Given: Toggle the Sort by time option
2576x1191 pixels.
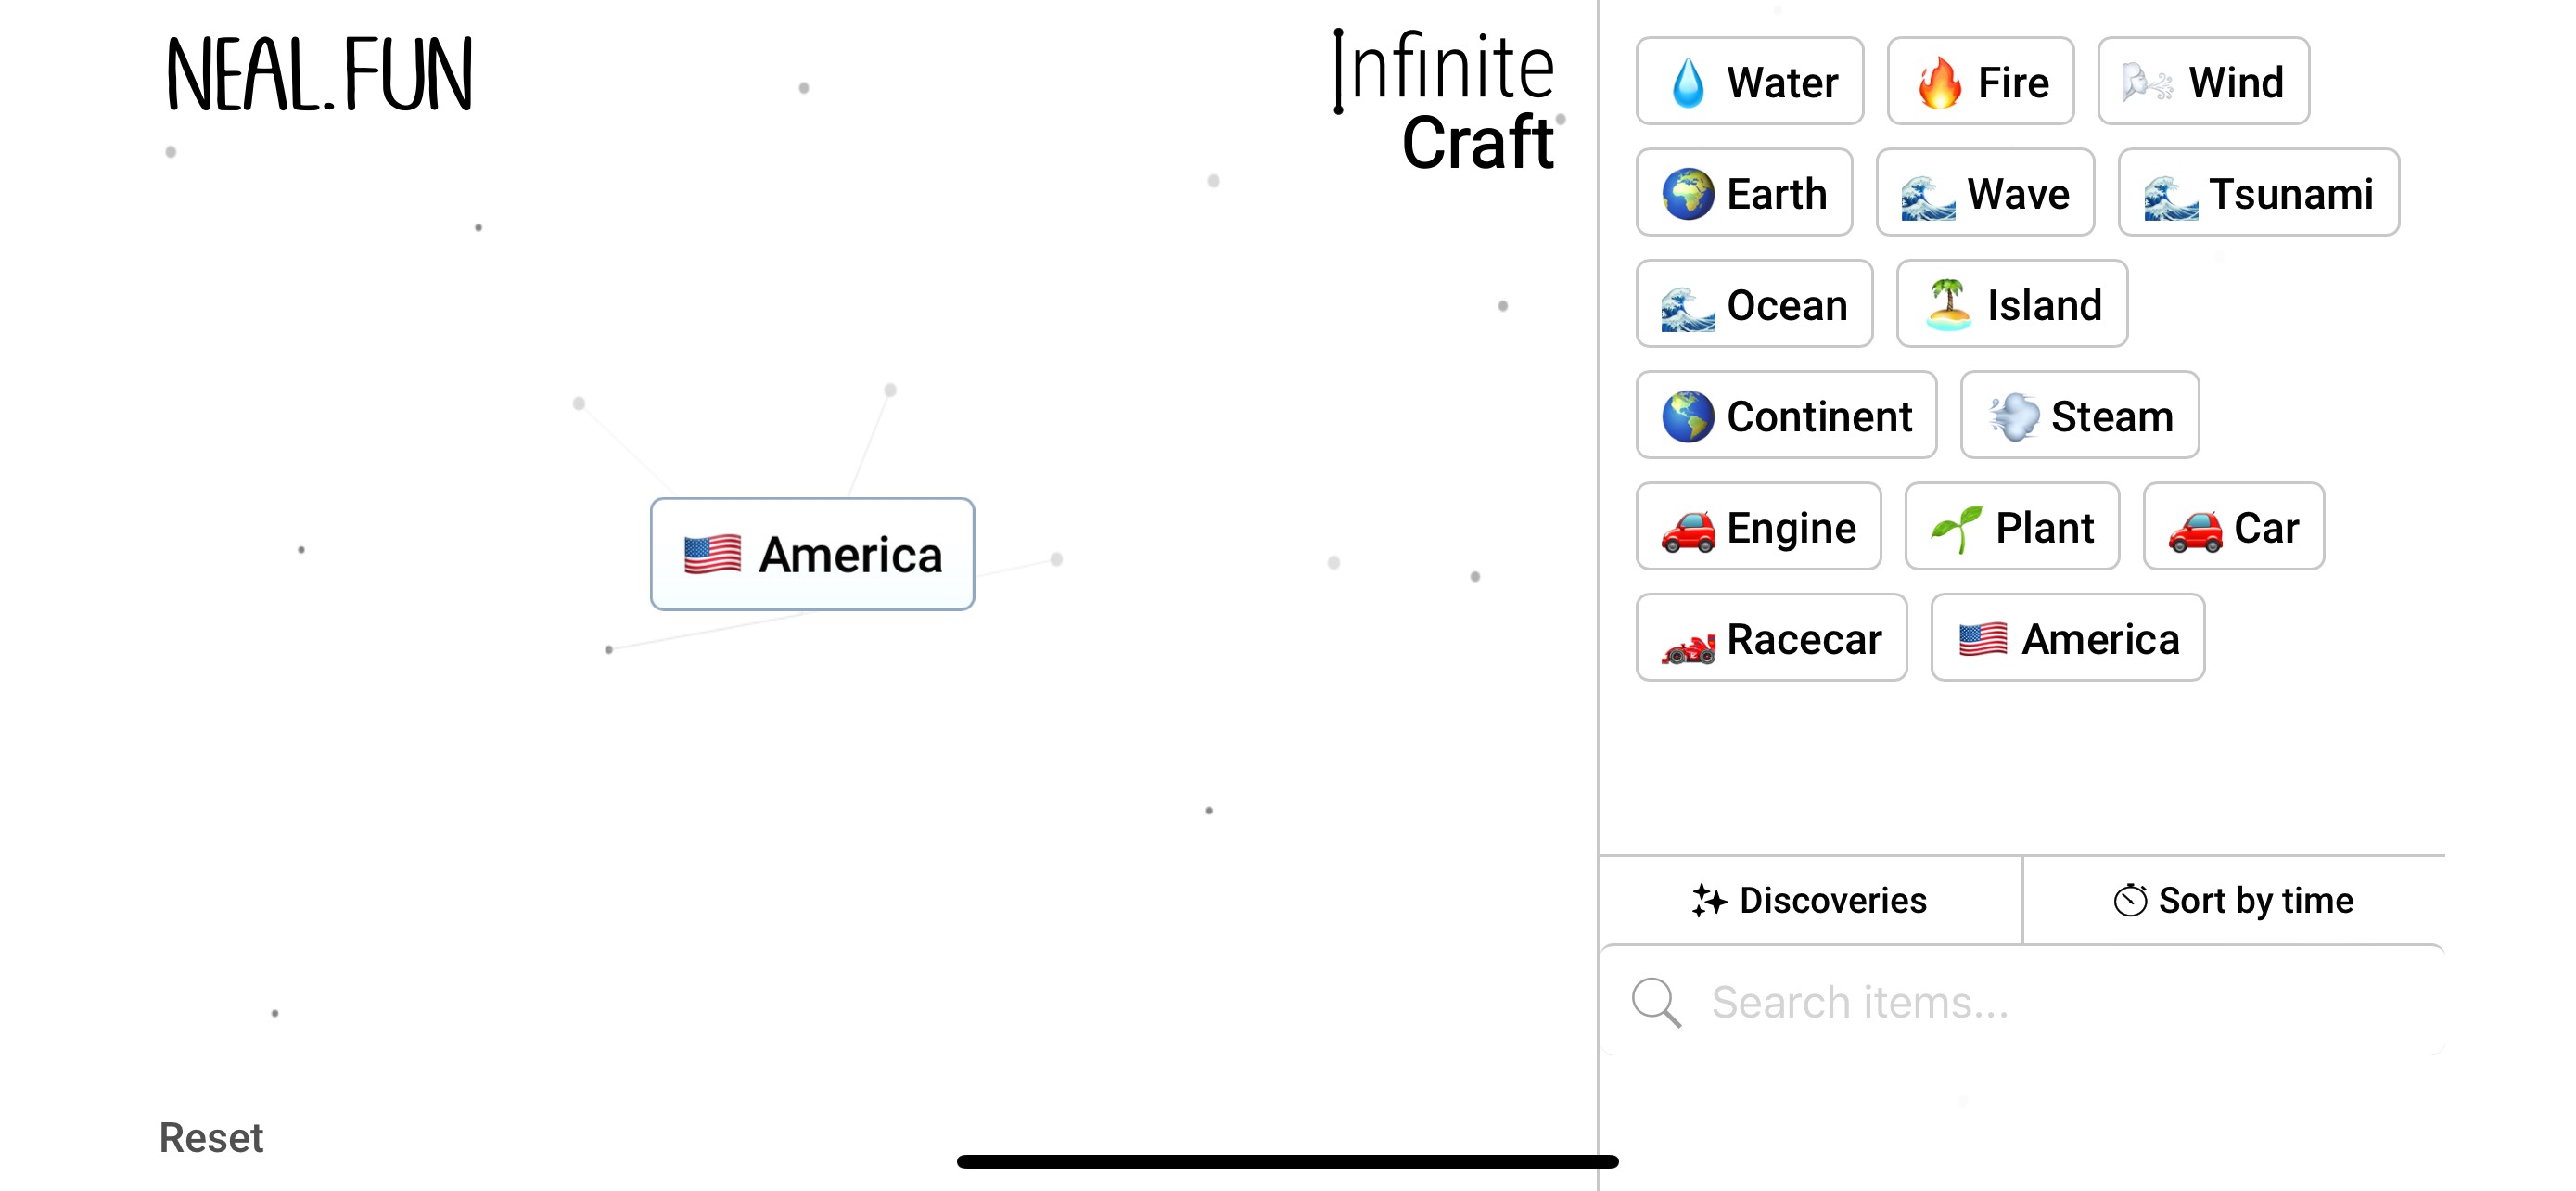Looking at the screenshot, I should [2234, 900].
